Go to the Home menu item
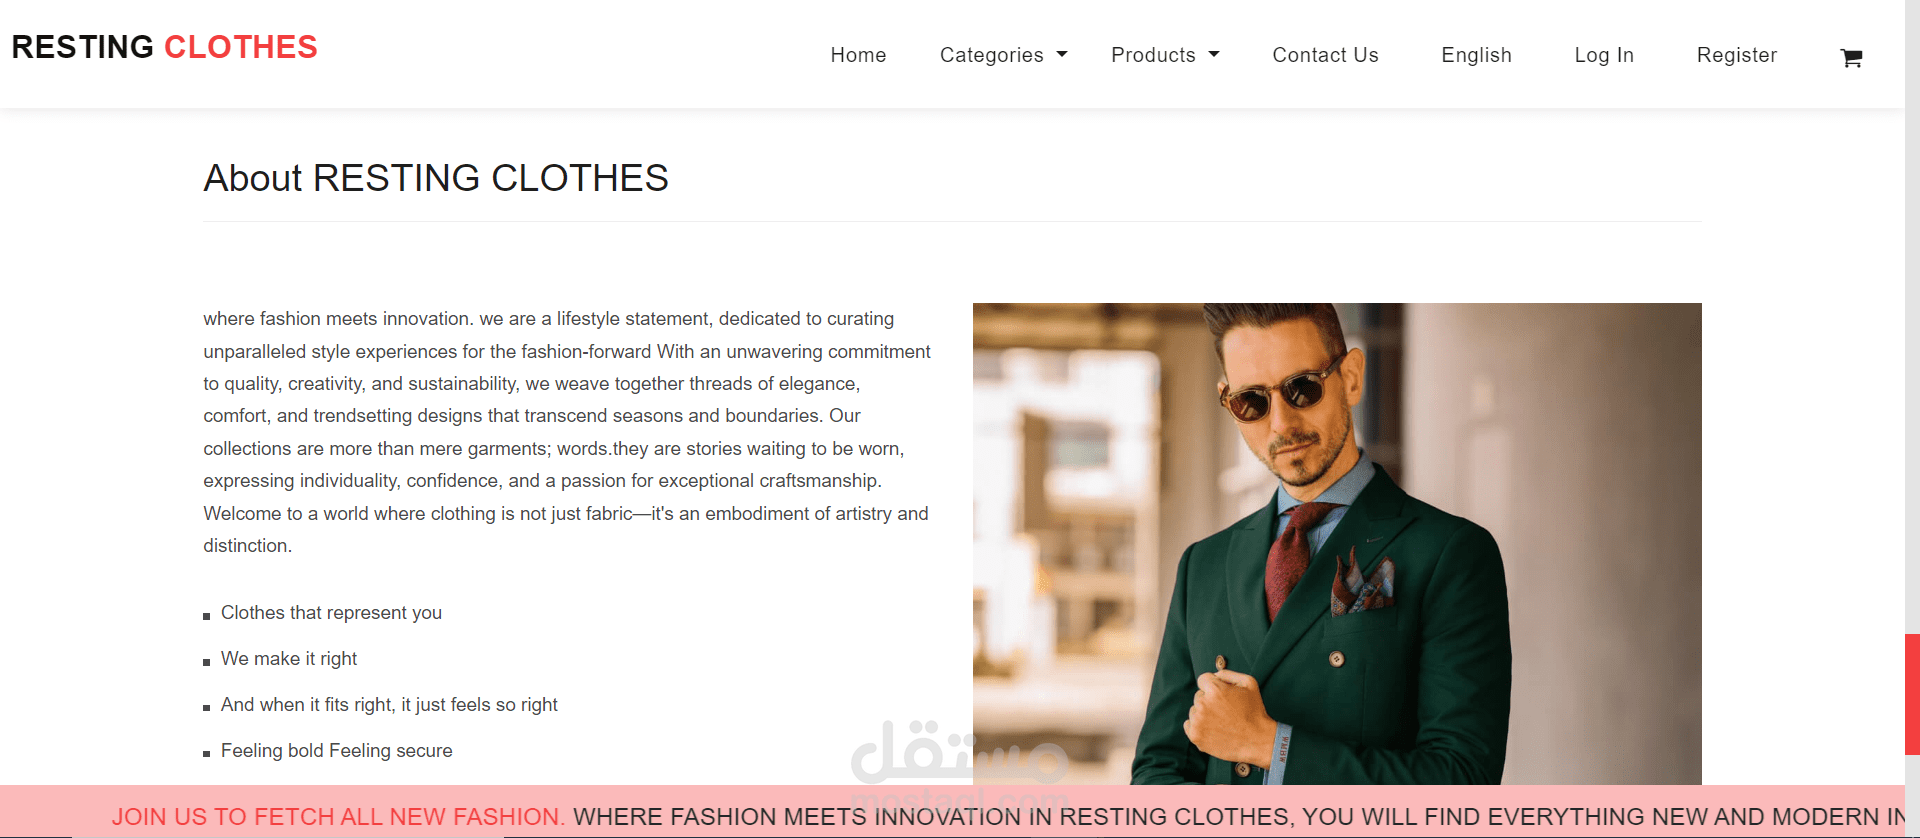1920x838 pixels. point(858,55)
